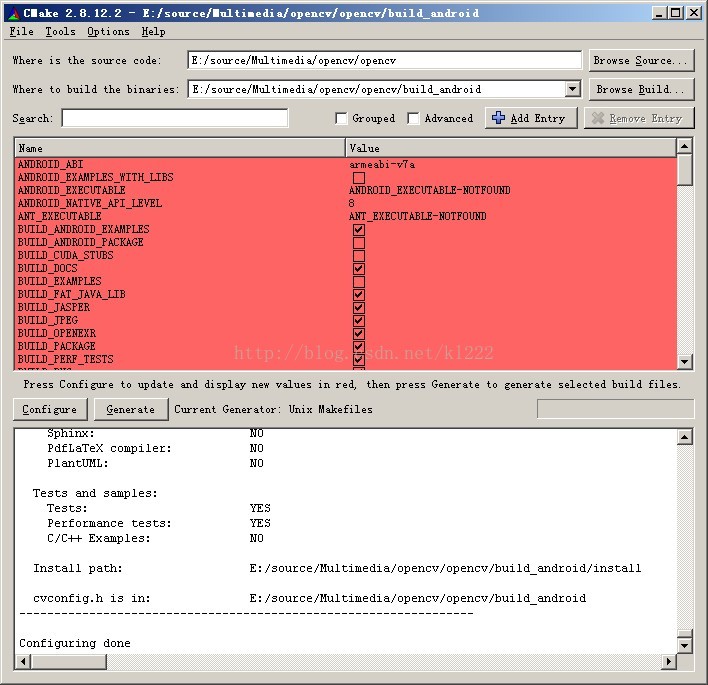Select the ANT_EXECUTABLE entry name
The width and height of the screenshot is (708, 685).
click(x=60, y=216)
